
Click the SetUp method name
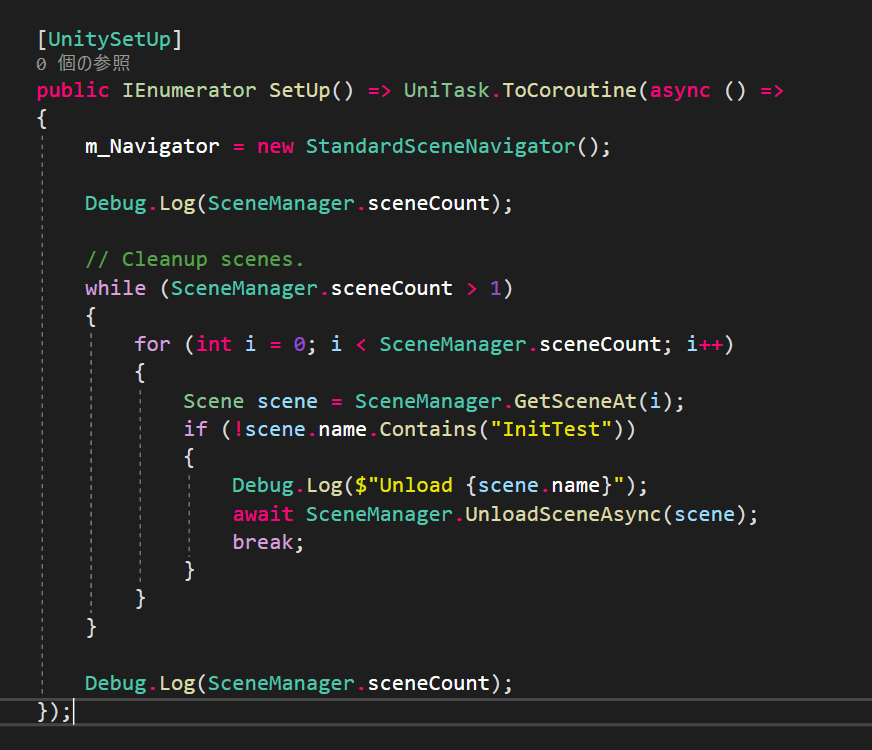(x=300, y=90)
